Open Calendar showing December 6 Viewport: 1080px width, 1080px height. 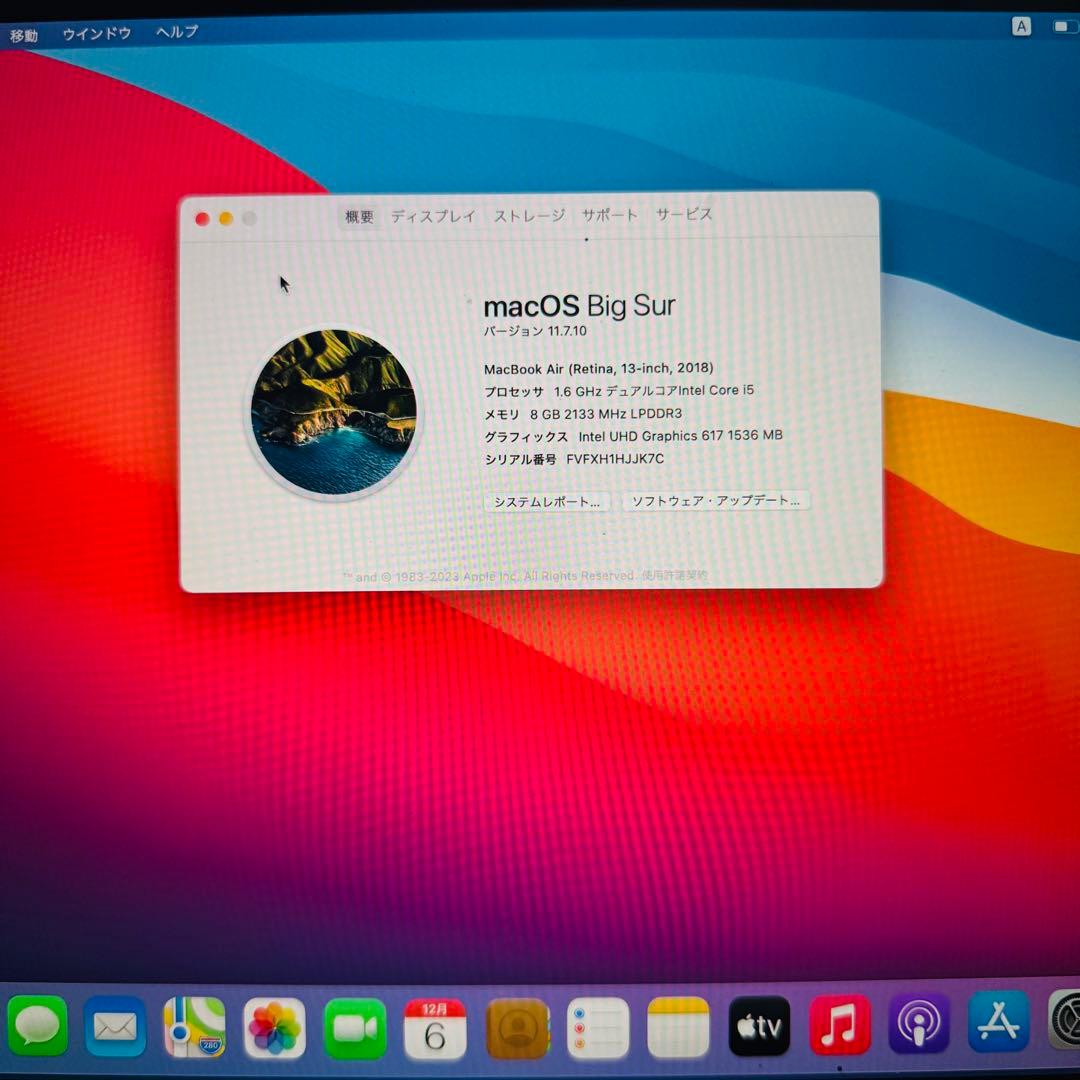432,1025
